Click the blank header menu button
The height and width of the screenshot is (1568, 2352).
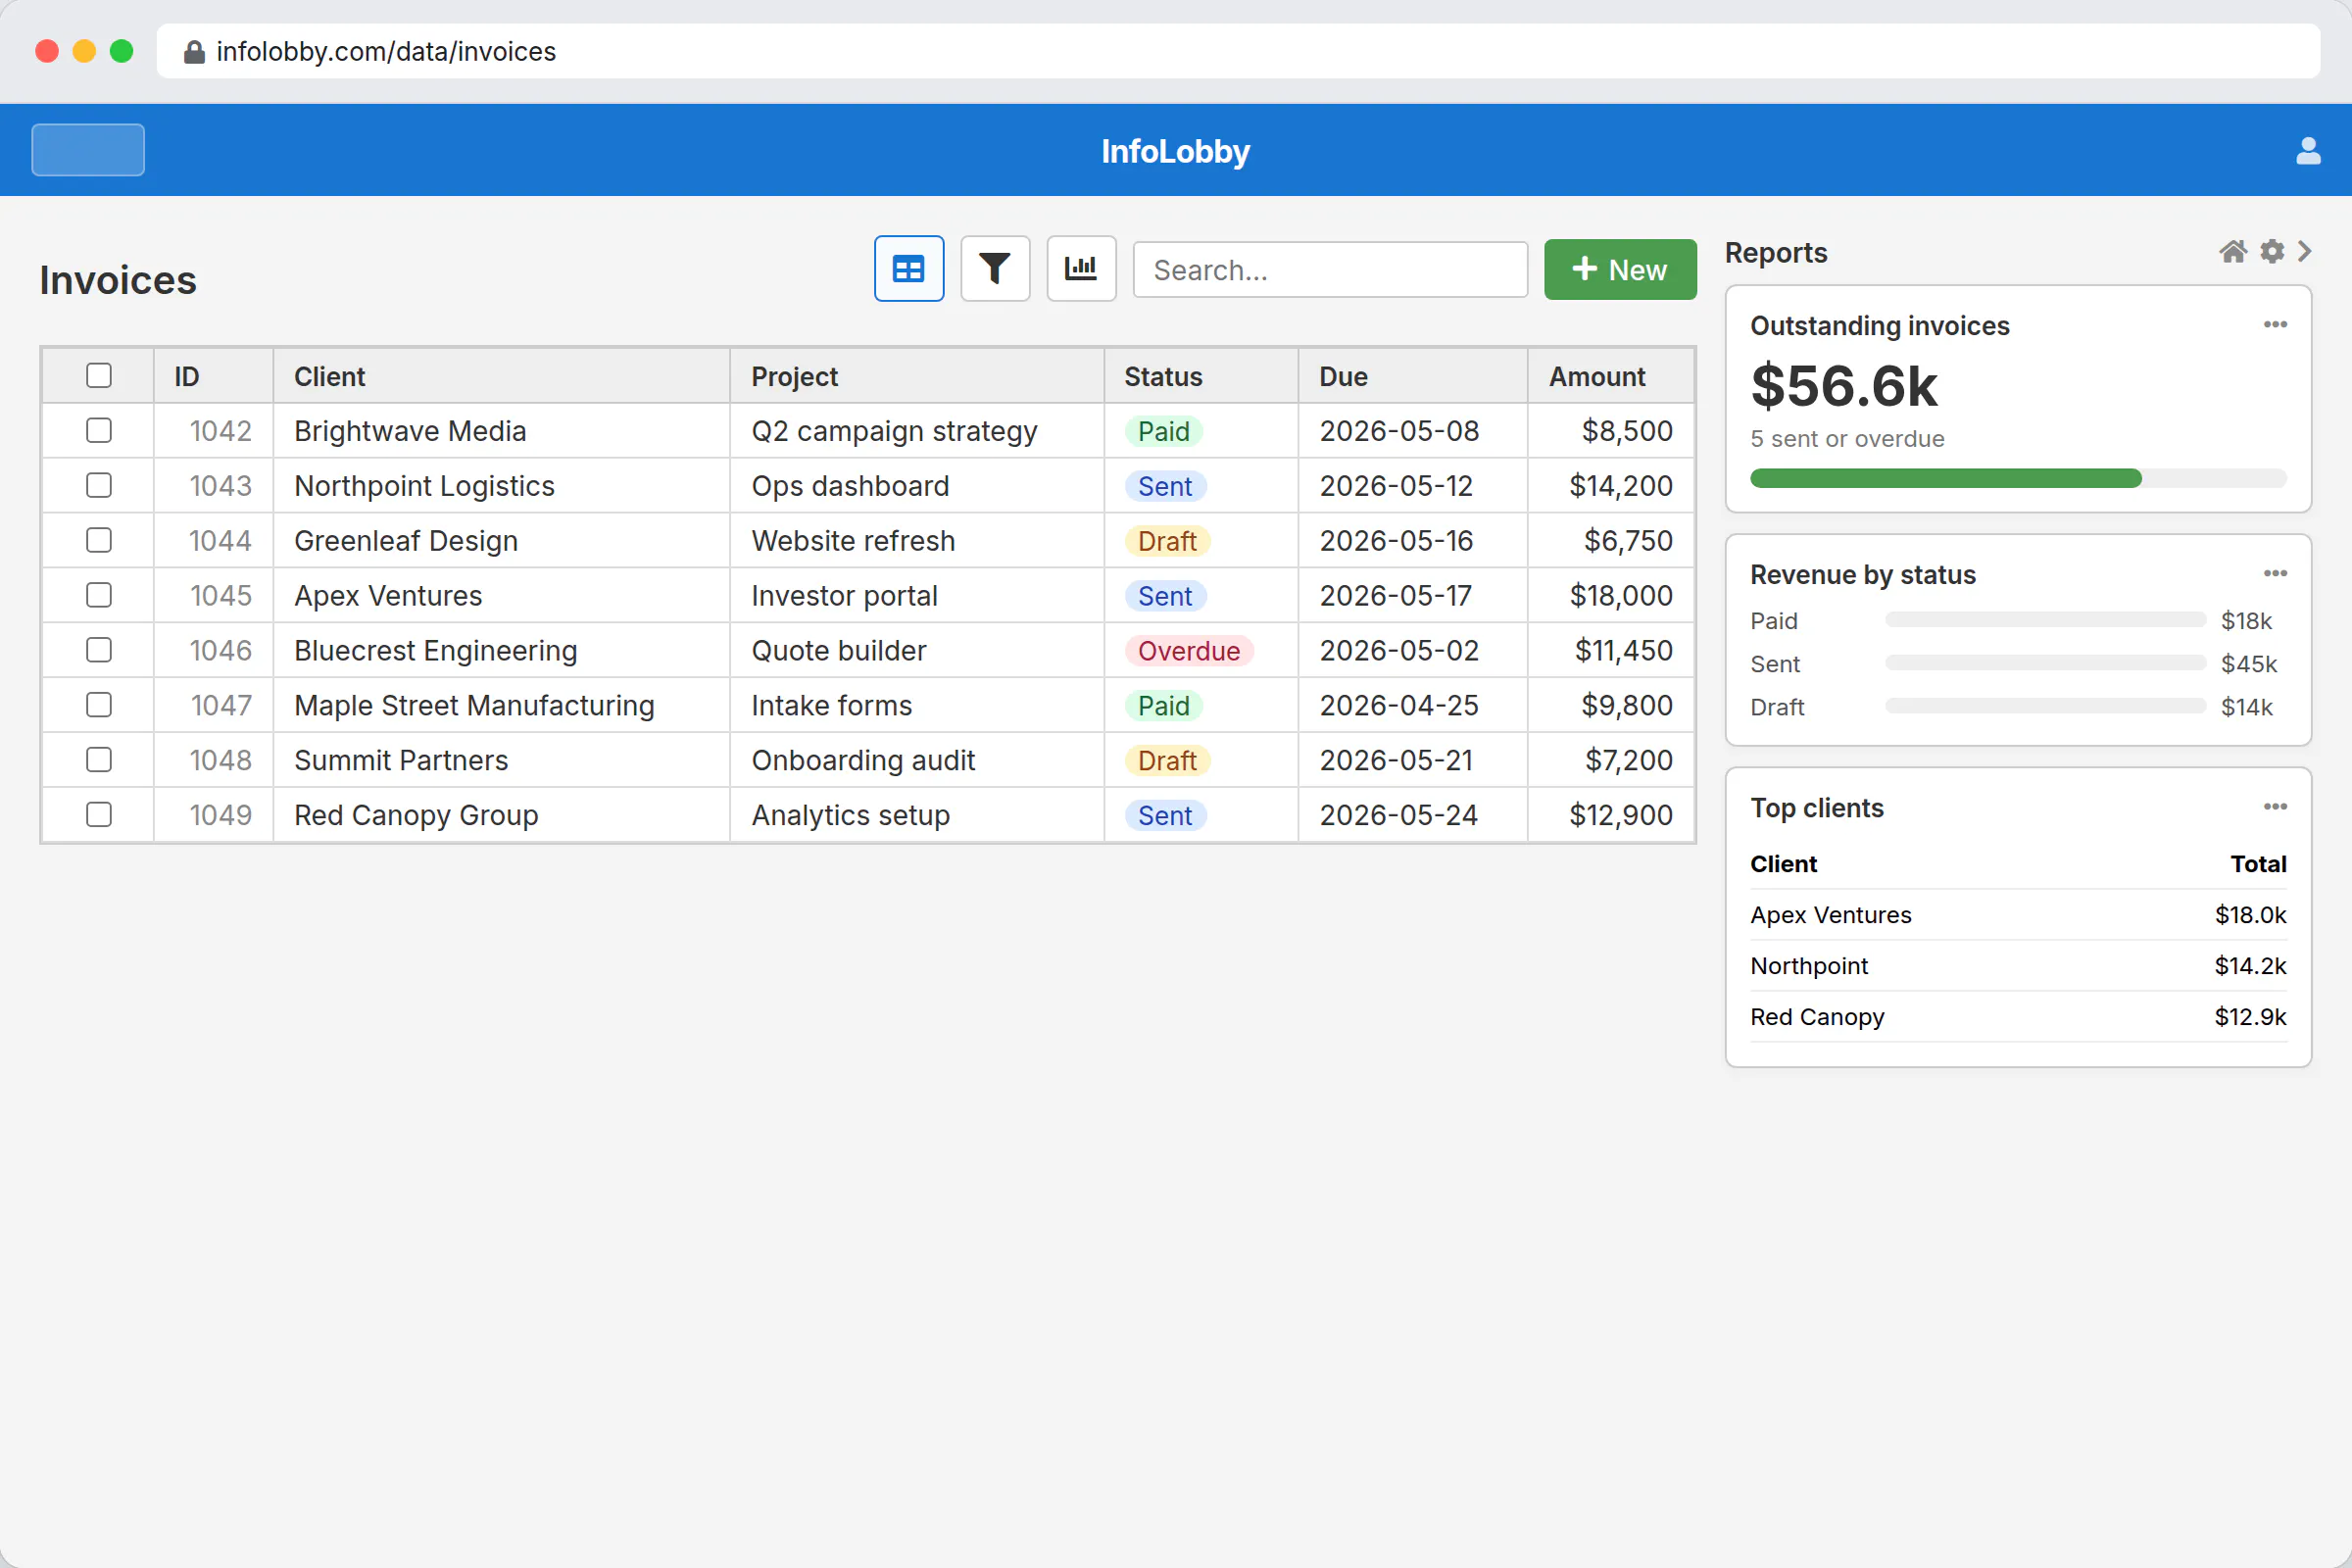coord(88,150)
